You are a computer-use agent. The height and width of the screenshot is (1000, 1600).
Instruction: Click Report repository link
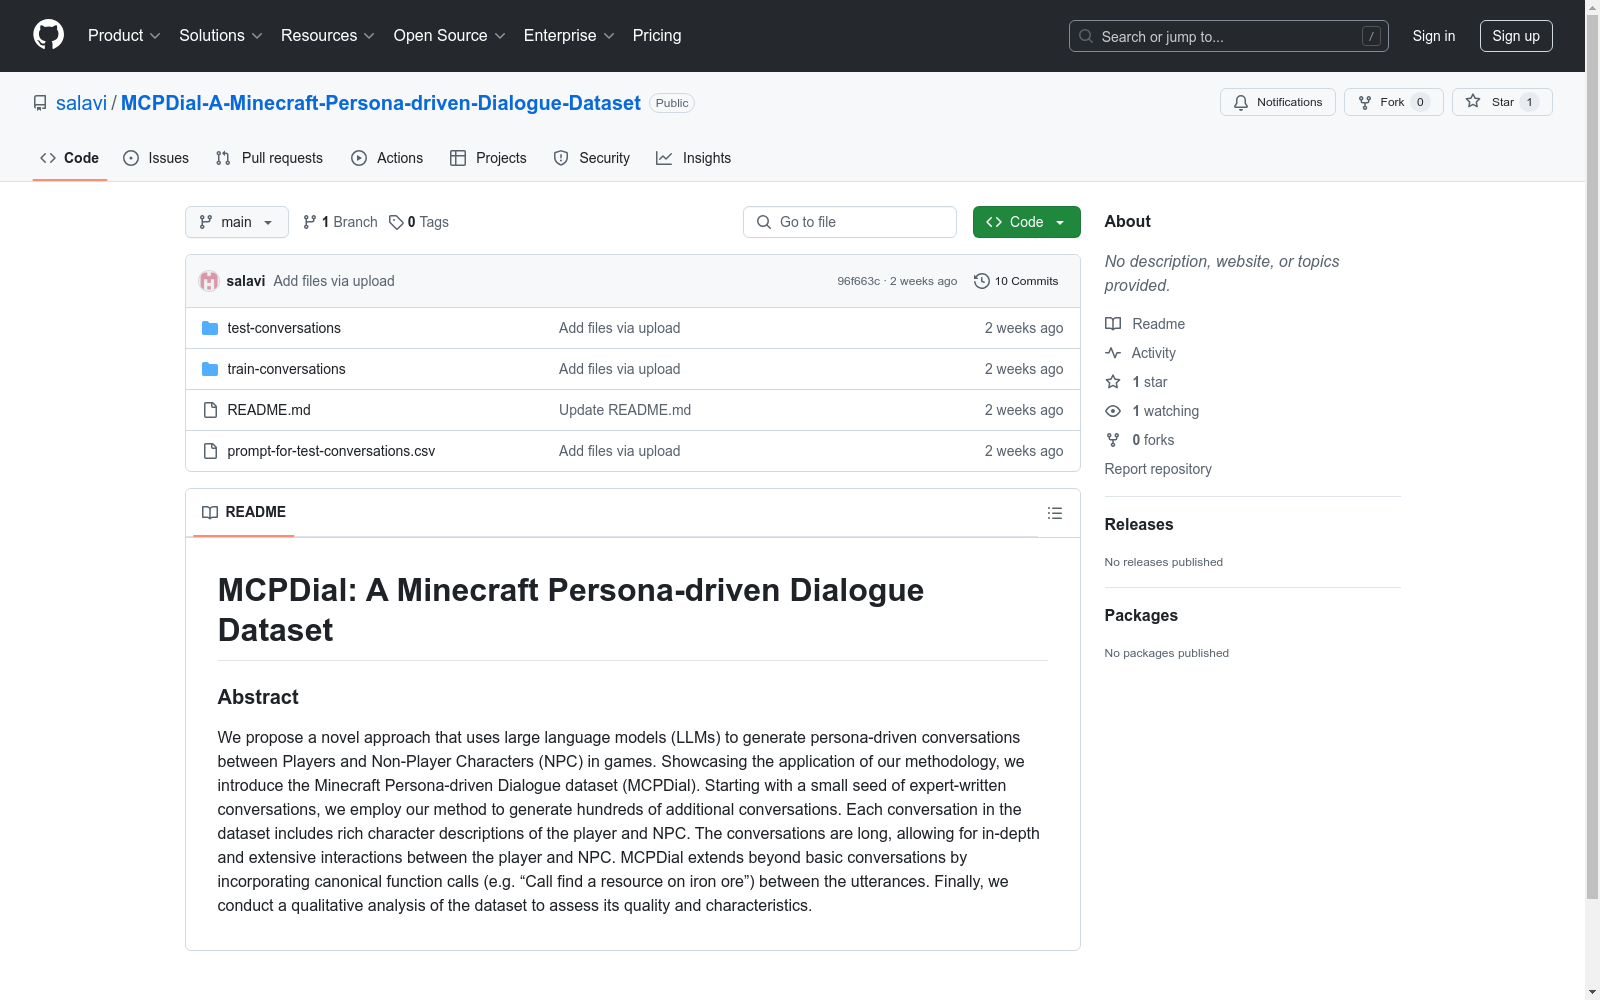pyautogui.click(x=1158, y=469)
